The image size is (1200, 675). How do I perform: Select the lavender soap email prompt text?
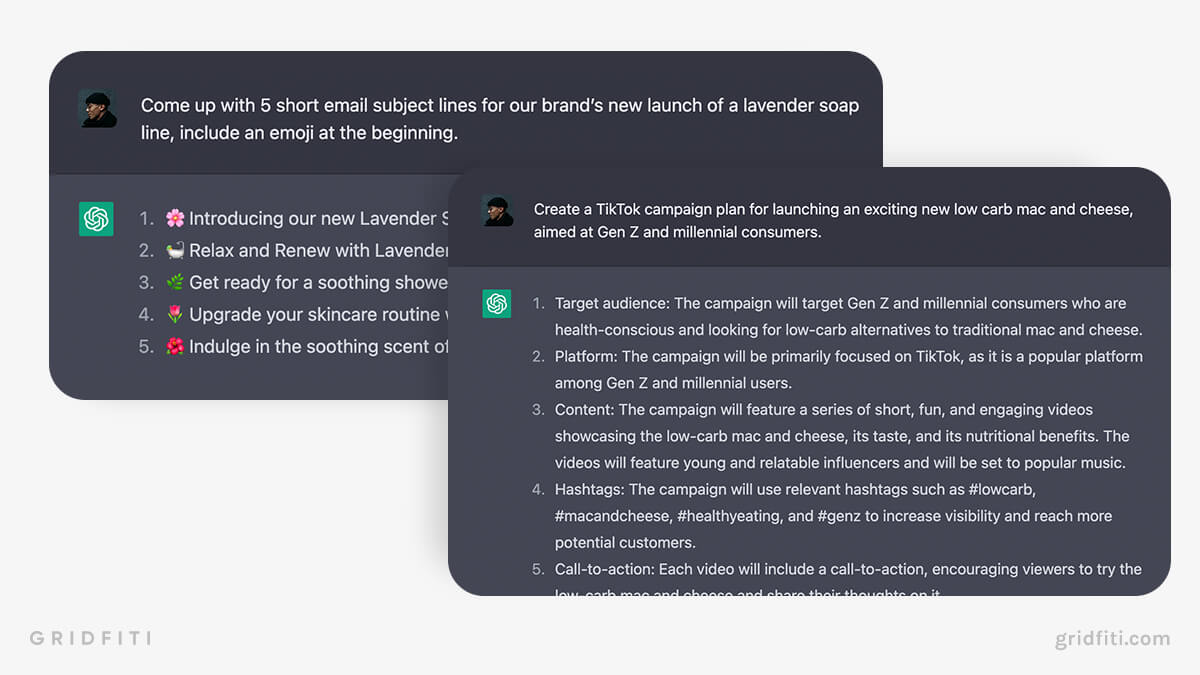coord(500,119)
